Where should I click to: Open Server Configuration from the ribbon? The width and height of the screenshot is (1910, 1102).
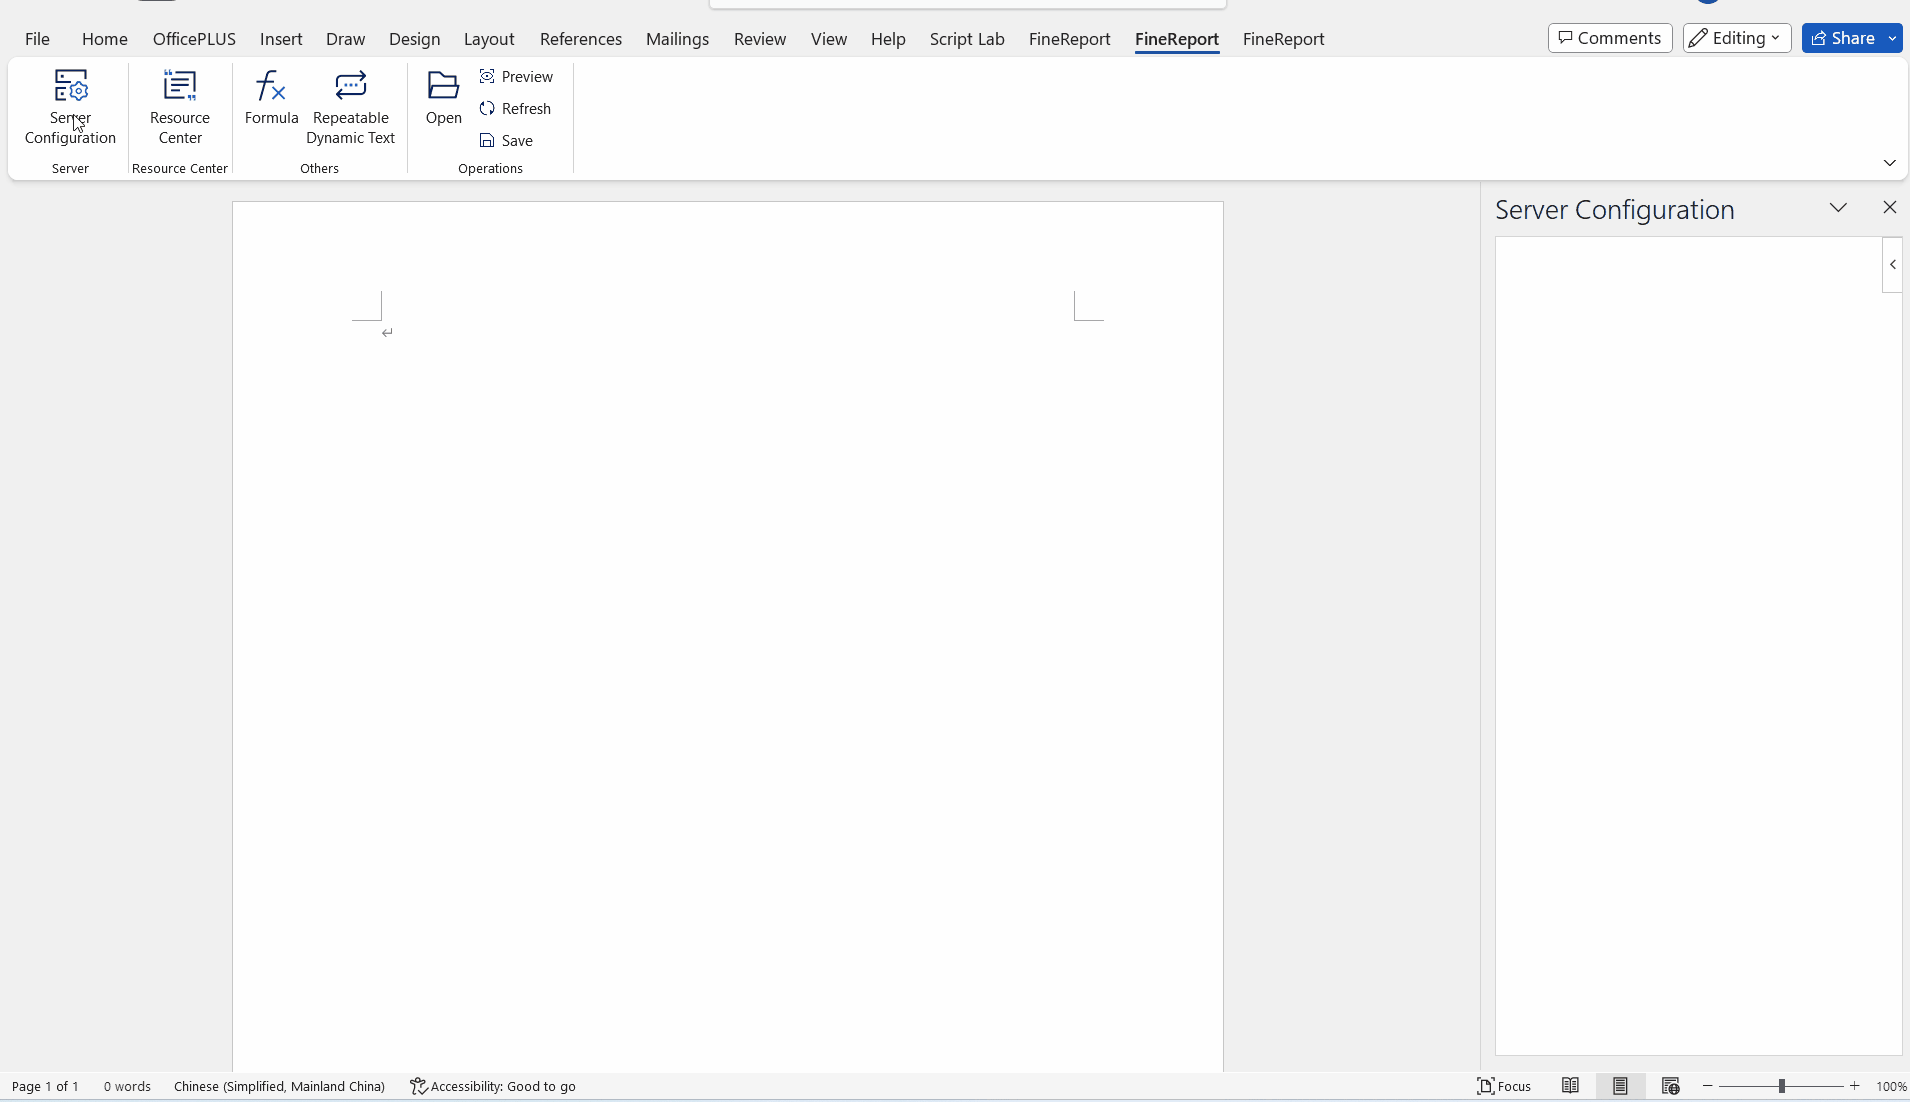pyautogui.click(x=70, y=107)
